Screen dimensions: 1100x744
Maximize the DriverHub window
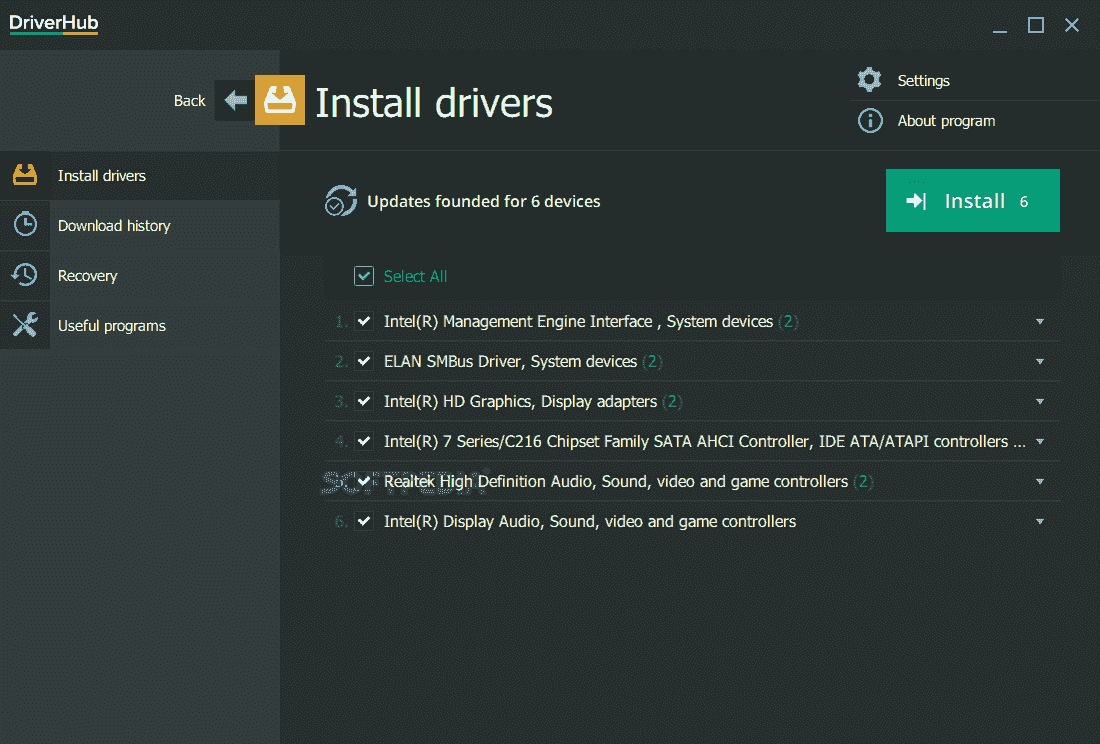point(1035,25)
